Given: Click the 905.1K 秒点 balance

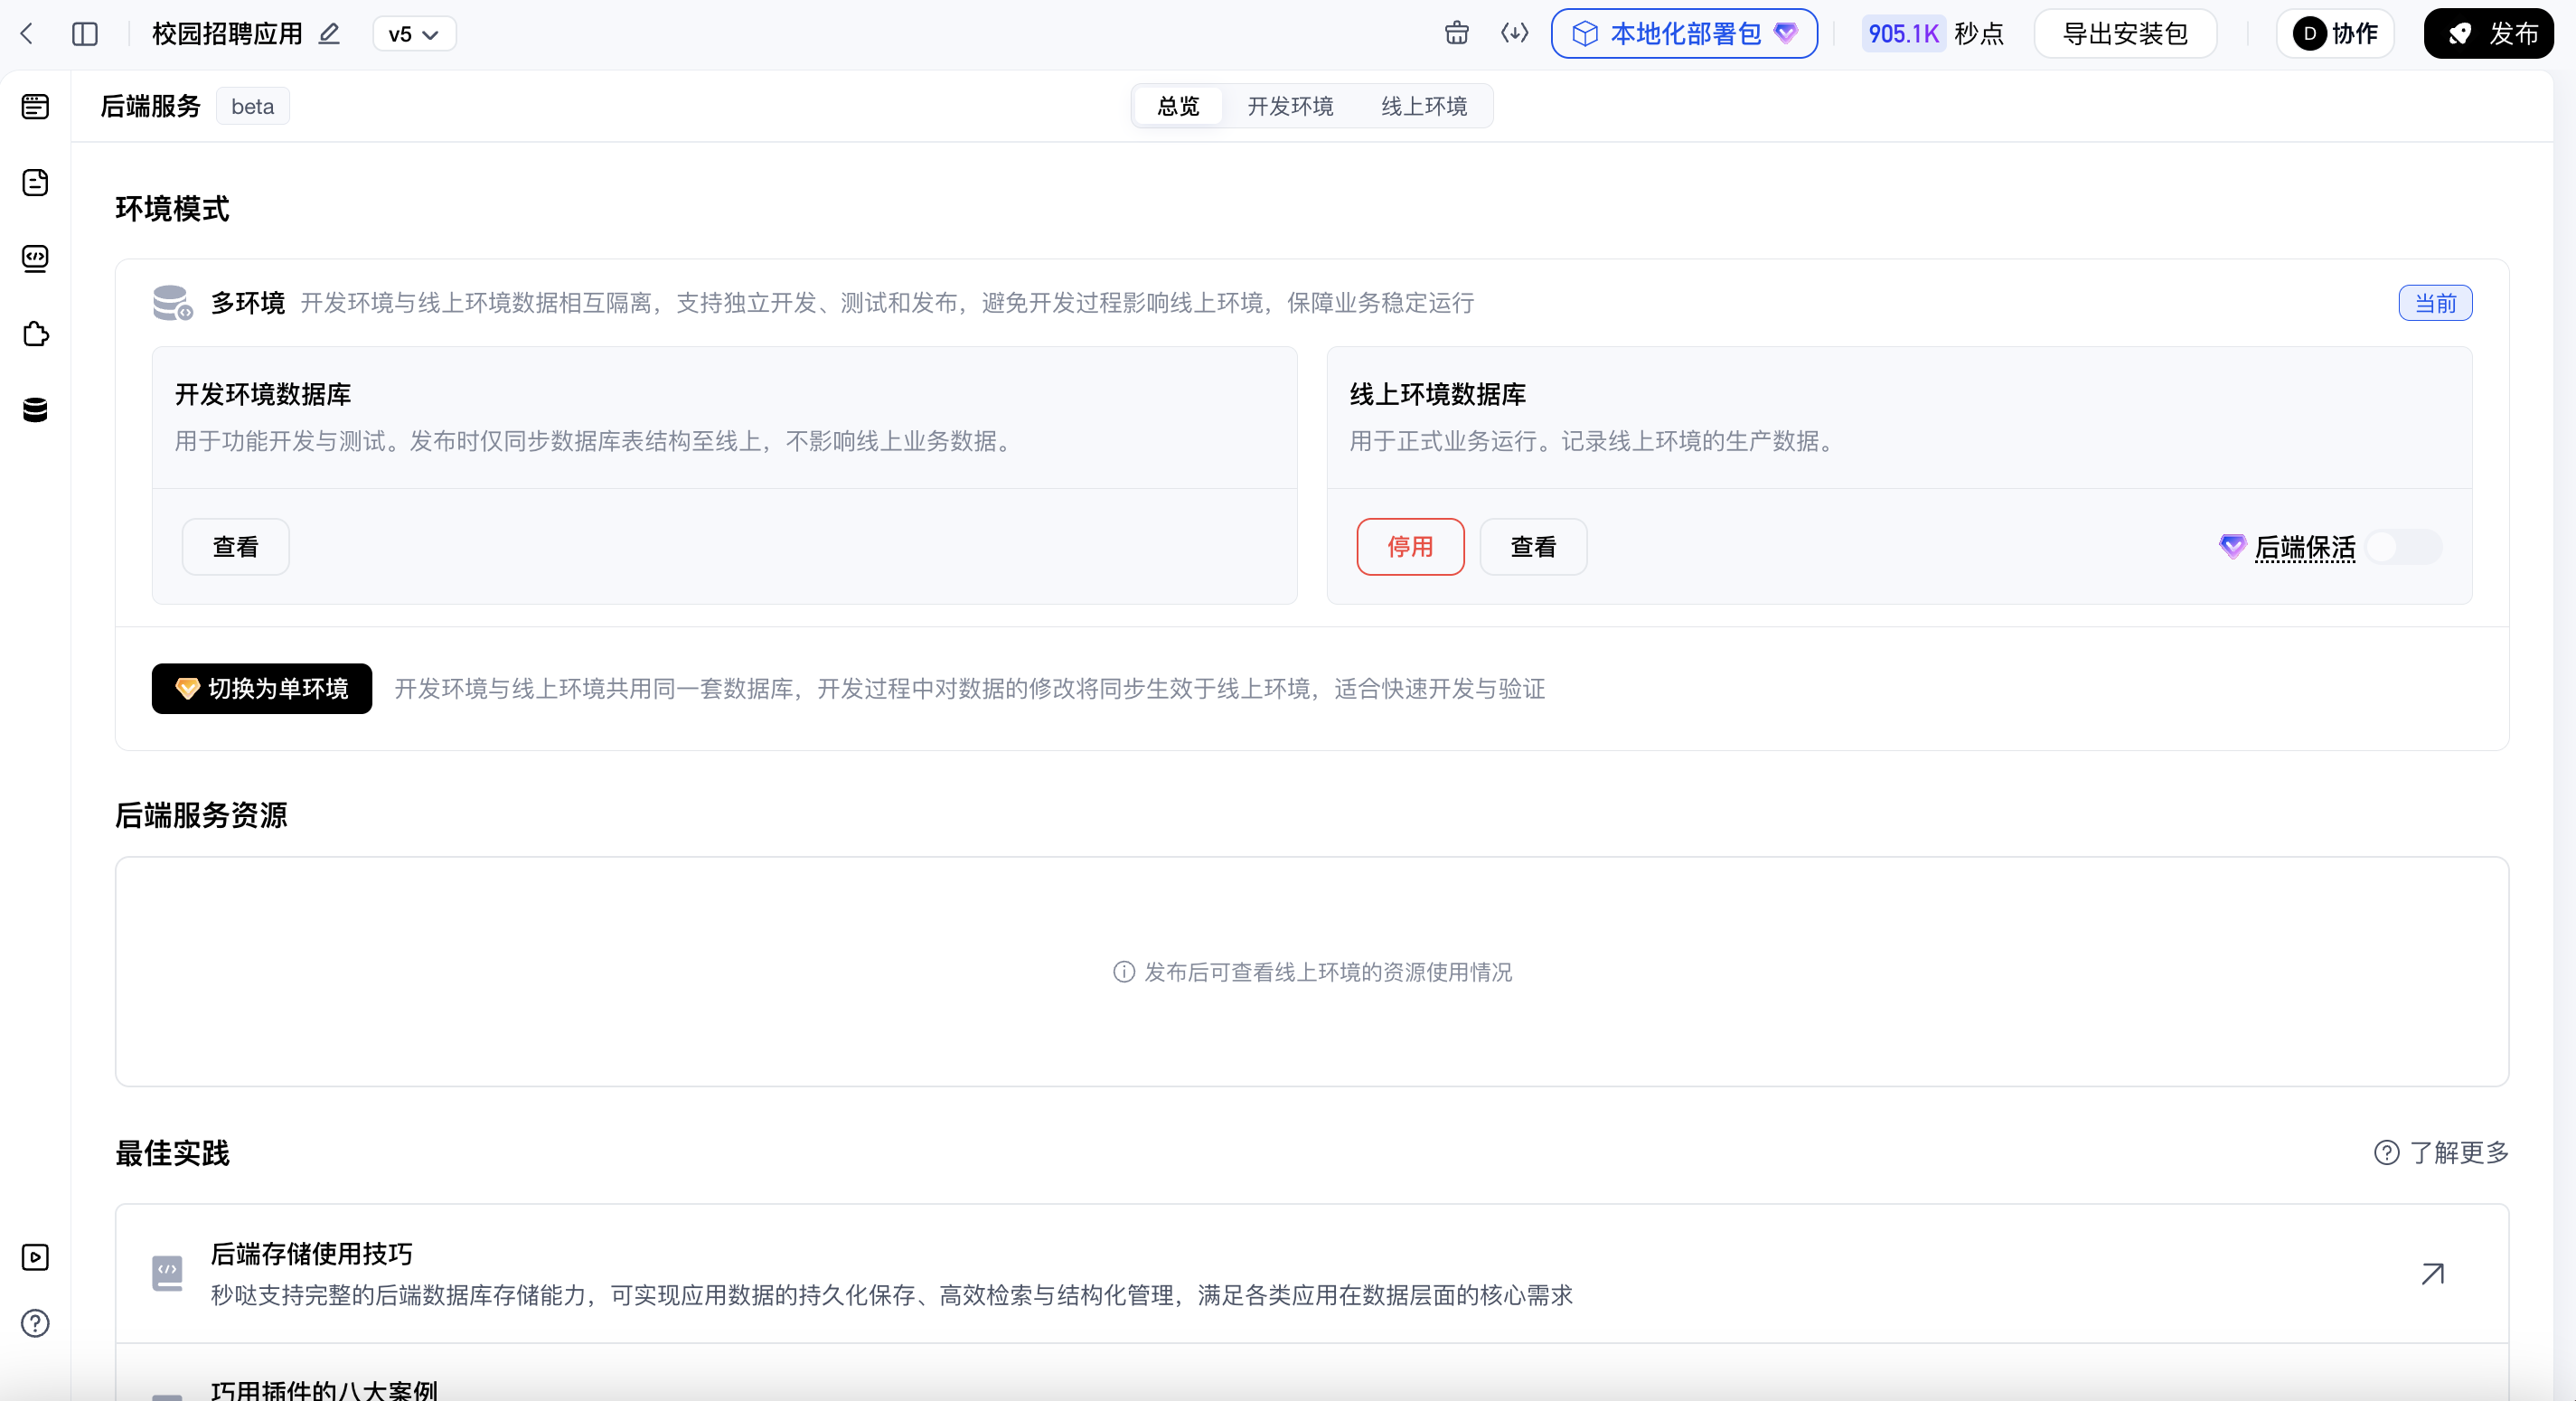Looking at the screenshot, I should 1934,34.
